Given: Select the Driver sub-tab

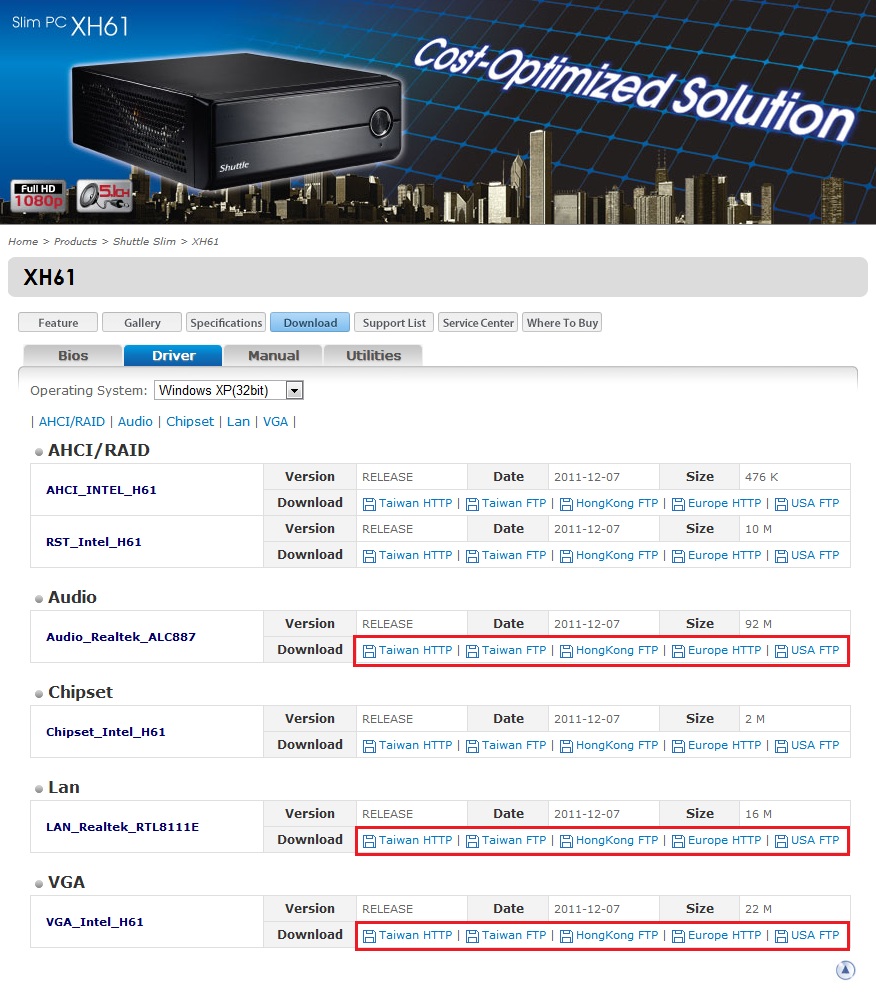Looking at the screenshot, I should 173,356.
